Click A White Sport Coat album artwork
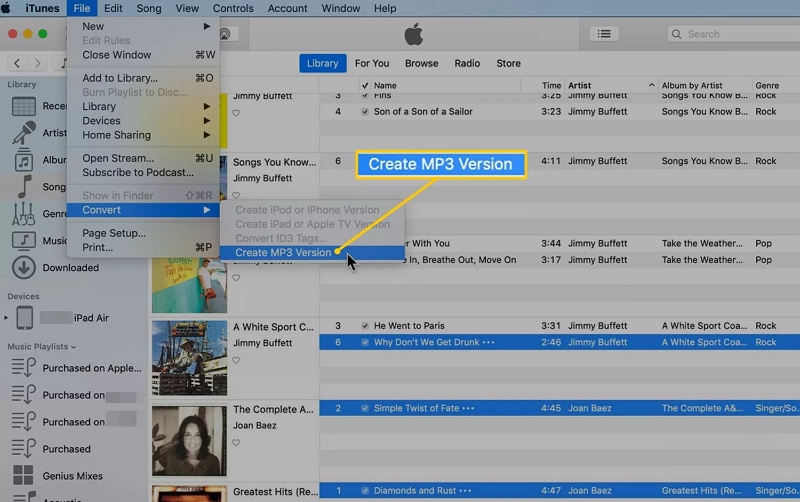This screenshot has height=502, width=800. click(x=189, y=358)
